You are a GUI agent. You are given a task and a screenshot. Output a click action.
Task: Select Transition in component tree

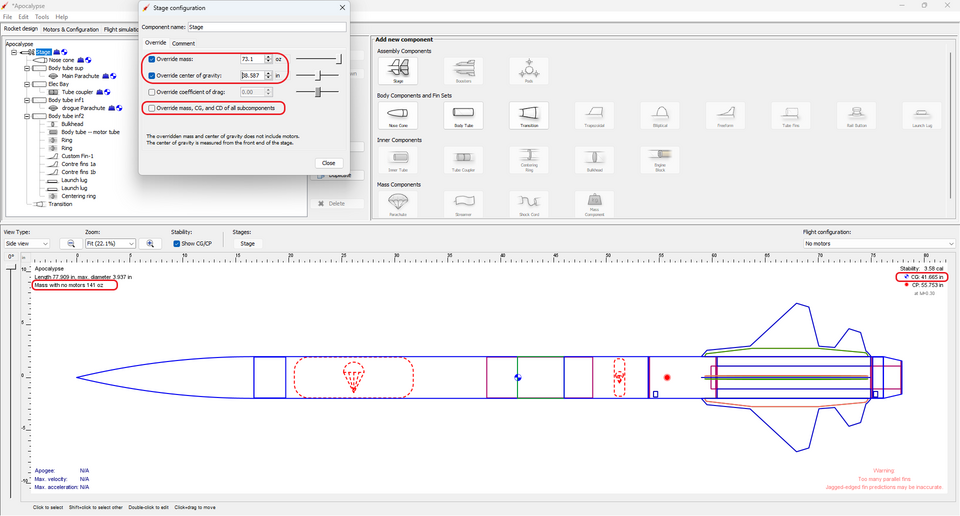pos(60,204)
